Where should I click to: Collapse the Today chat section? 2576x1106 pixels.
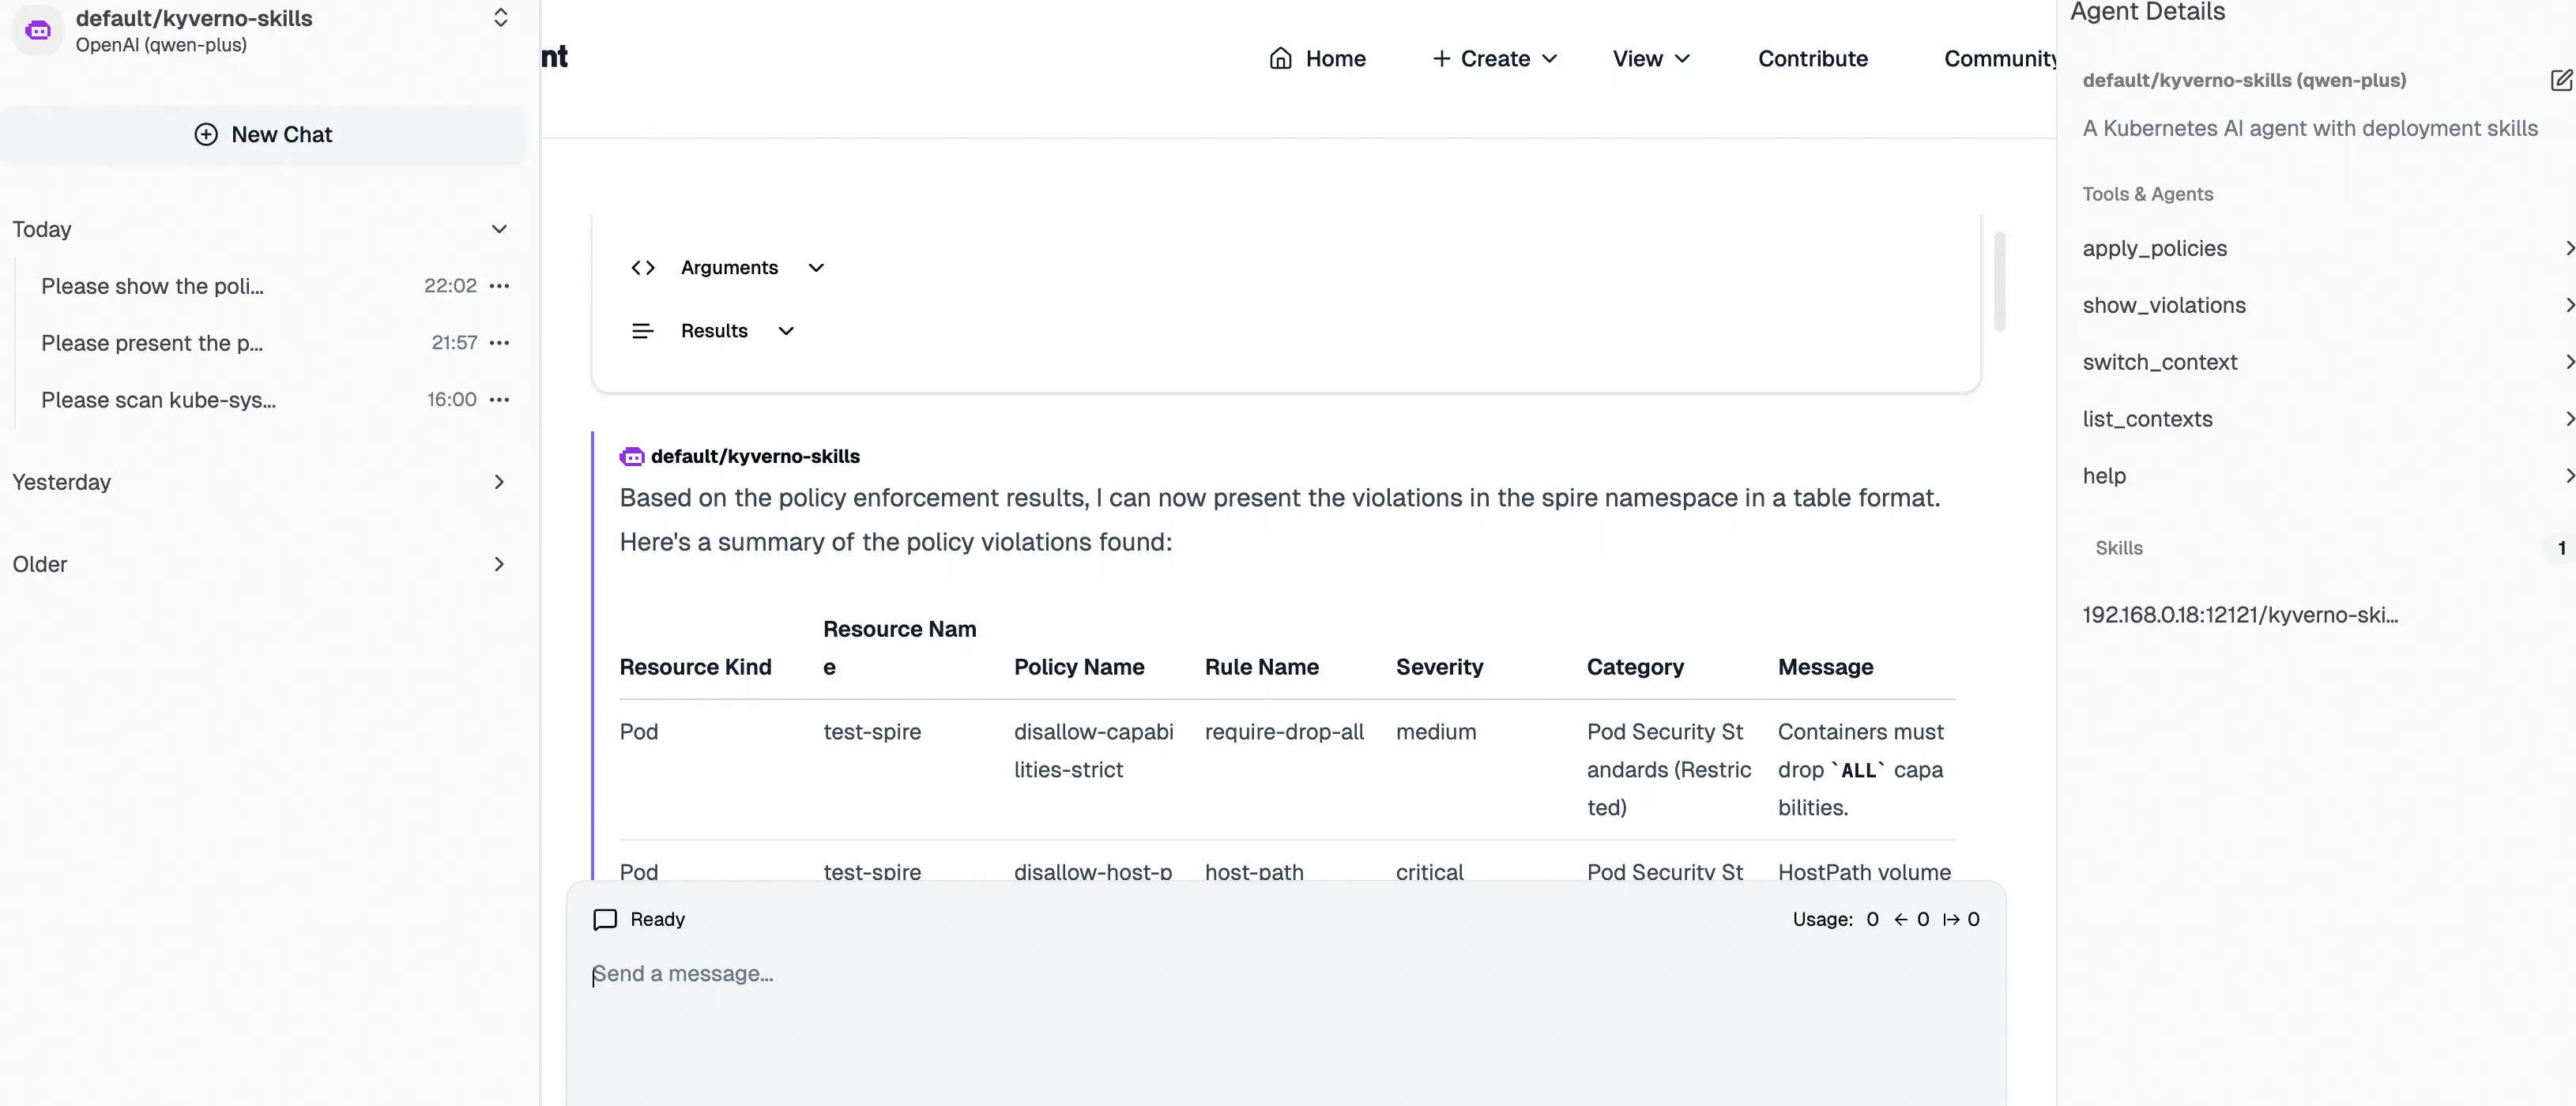click(x=499, y=229)
